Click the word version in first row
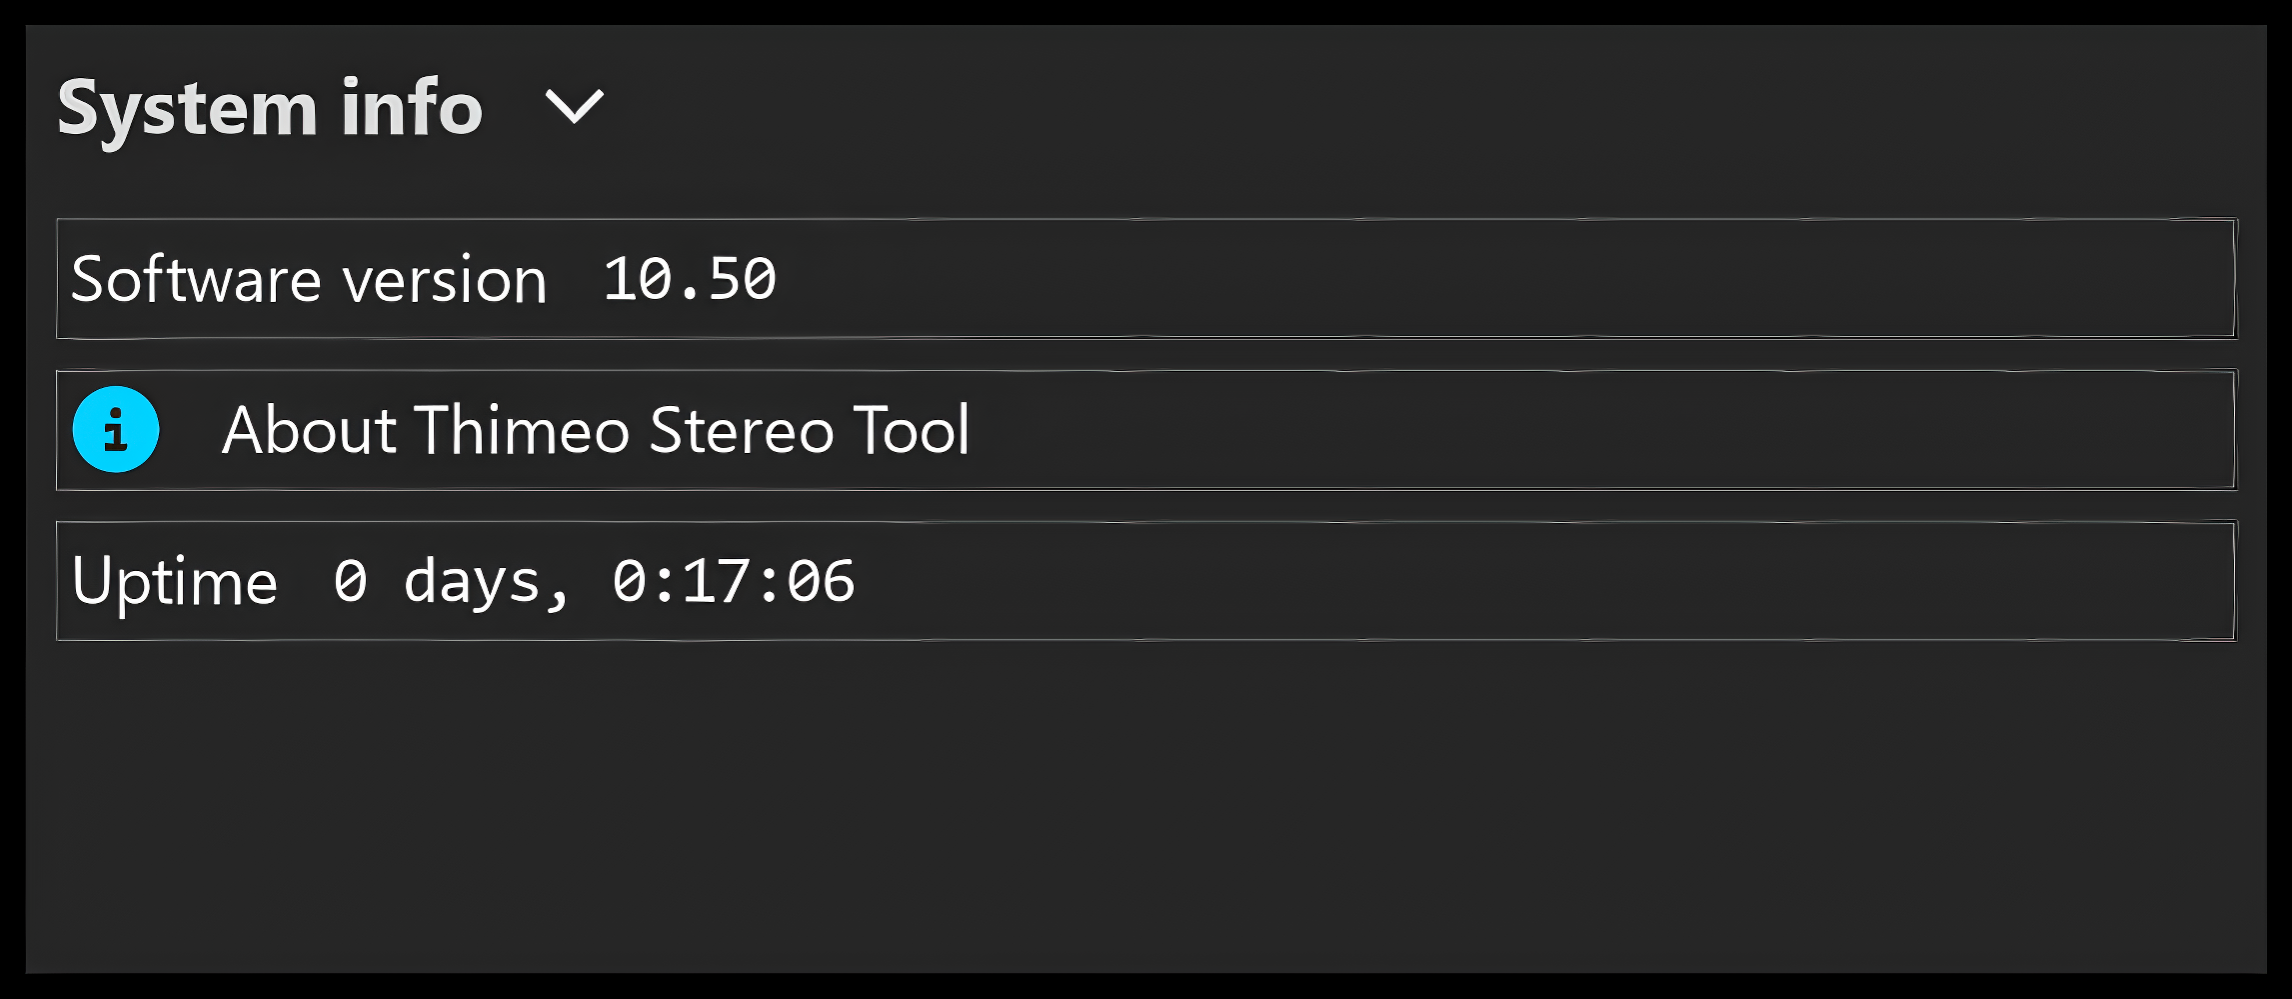Image resolution: width=2292 pixels, height=999 pixels. point(445,280)
